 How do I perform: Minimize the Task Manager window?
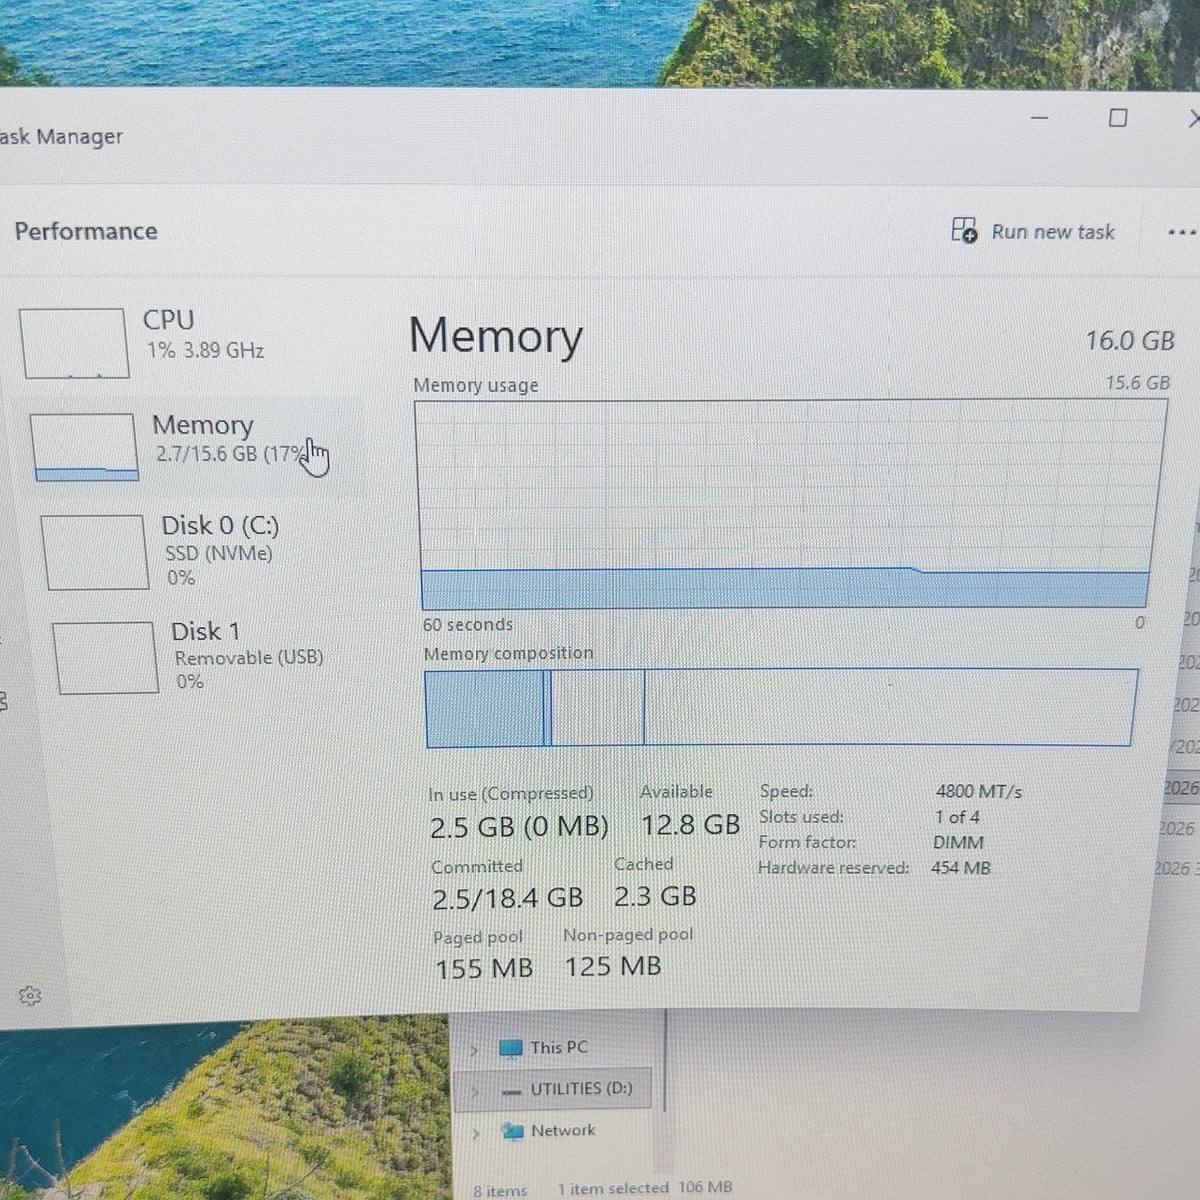click(1040, 118)
